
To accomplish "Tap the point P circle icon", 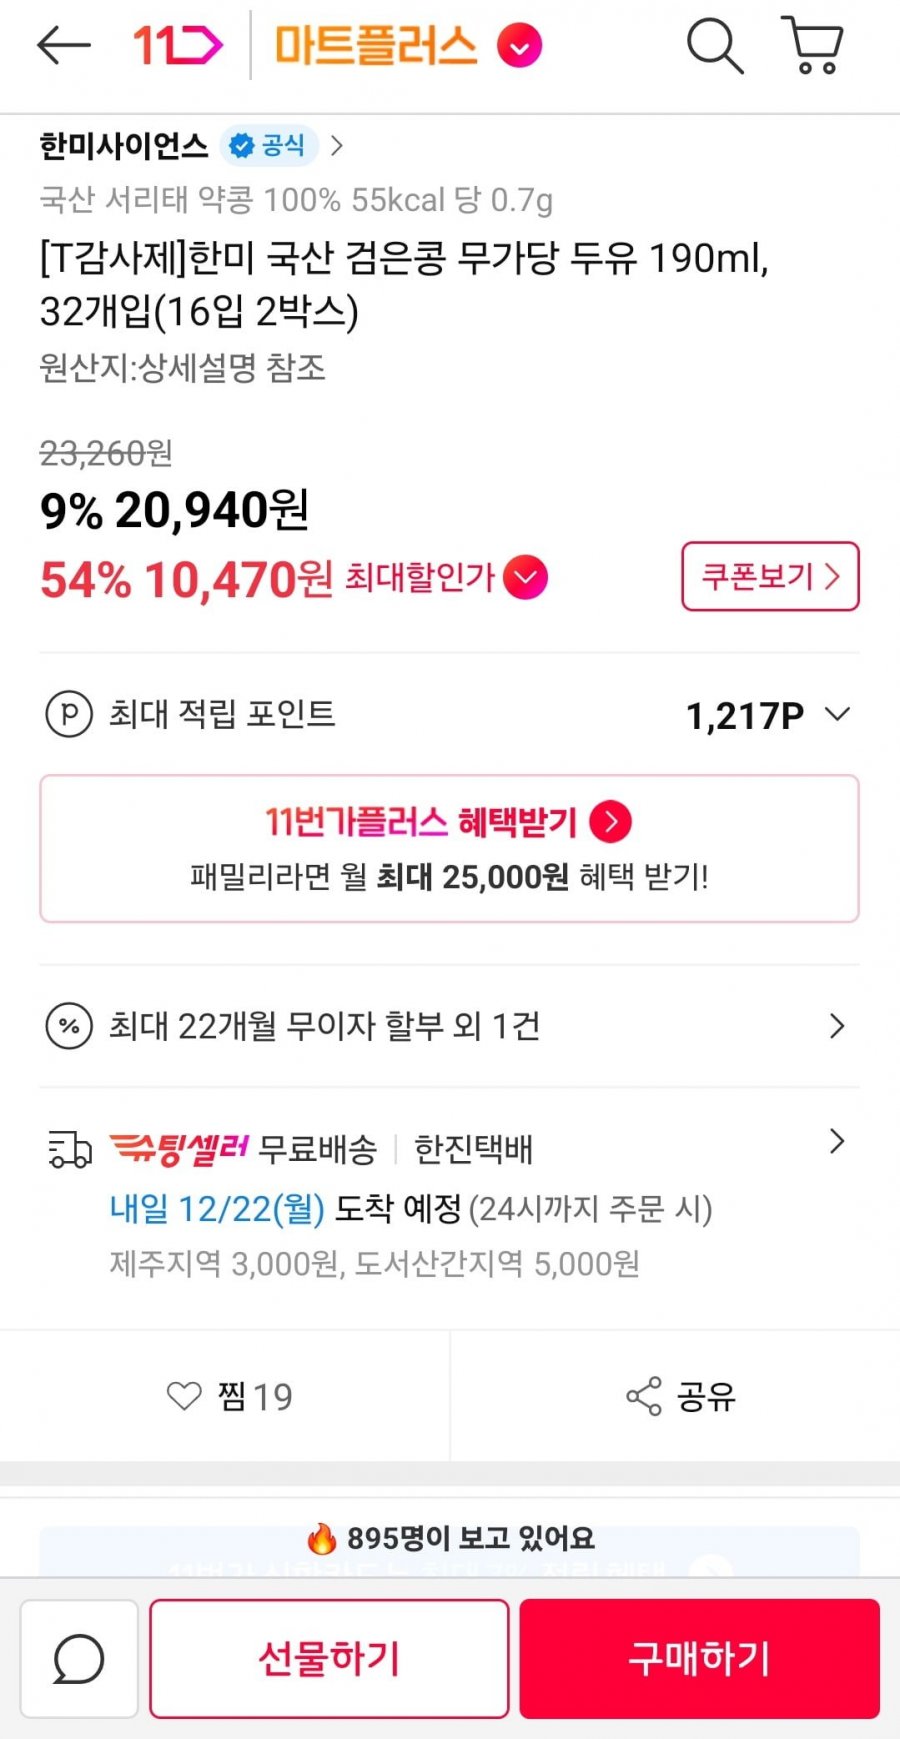I will (x=69, y=714).
